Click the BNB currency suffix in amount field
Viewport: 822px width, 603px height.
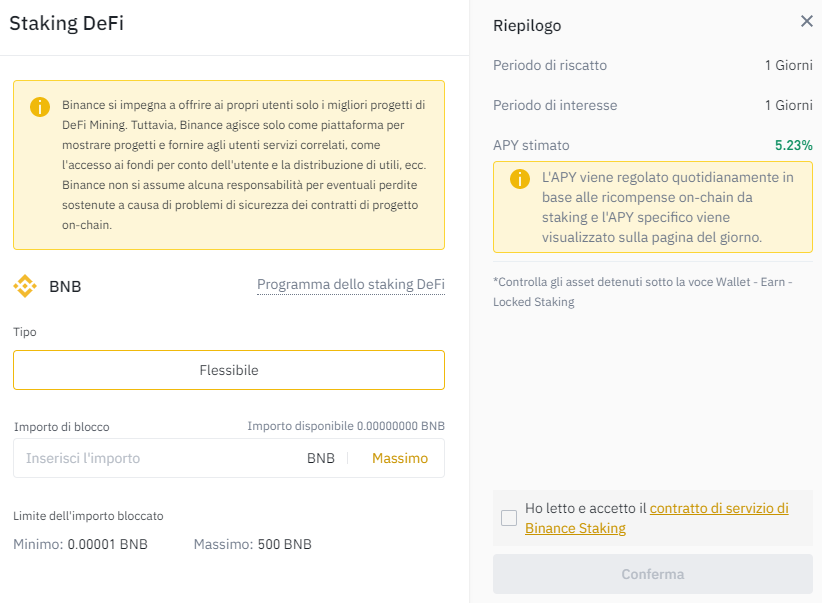(321, 458)
